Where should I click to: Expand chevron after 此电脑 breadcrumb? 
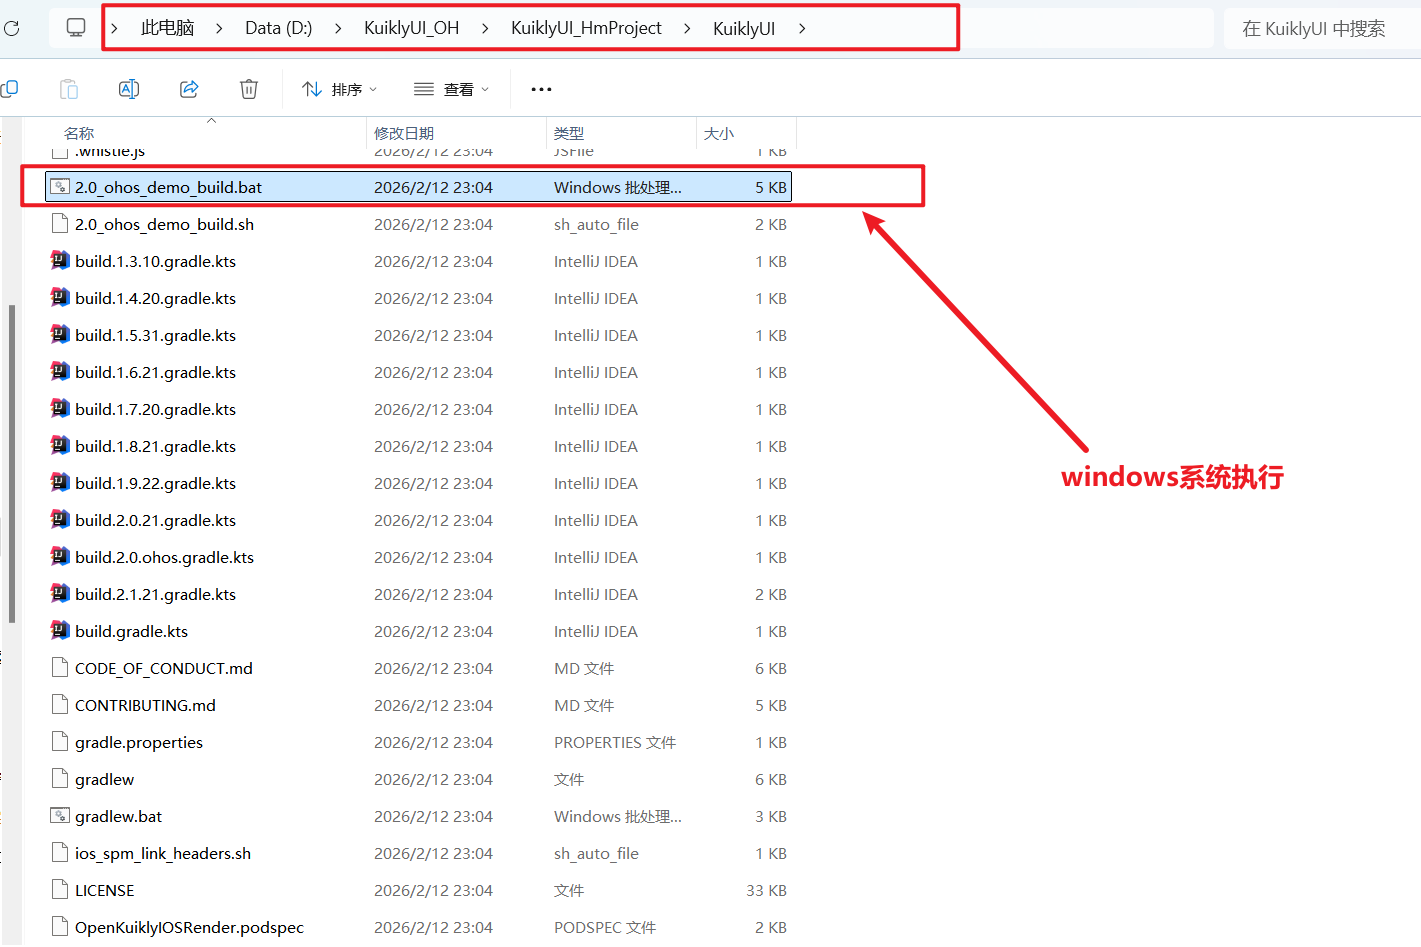[x=219, y=28]
